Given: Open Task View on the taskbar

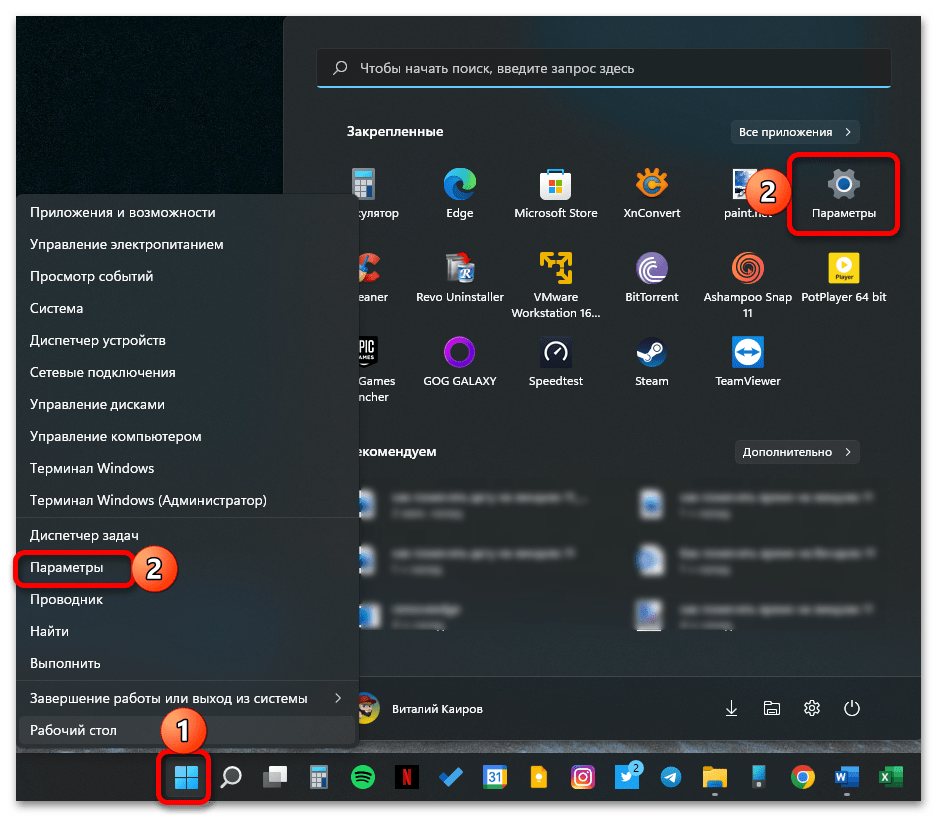Looking at the screenshot, I should [274, 777].
